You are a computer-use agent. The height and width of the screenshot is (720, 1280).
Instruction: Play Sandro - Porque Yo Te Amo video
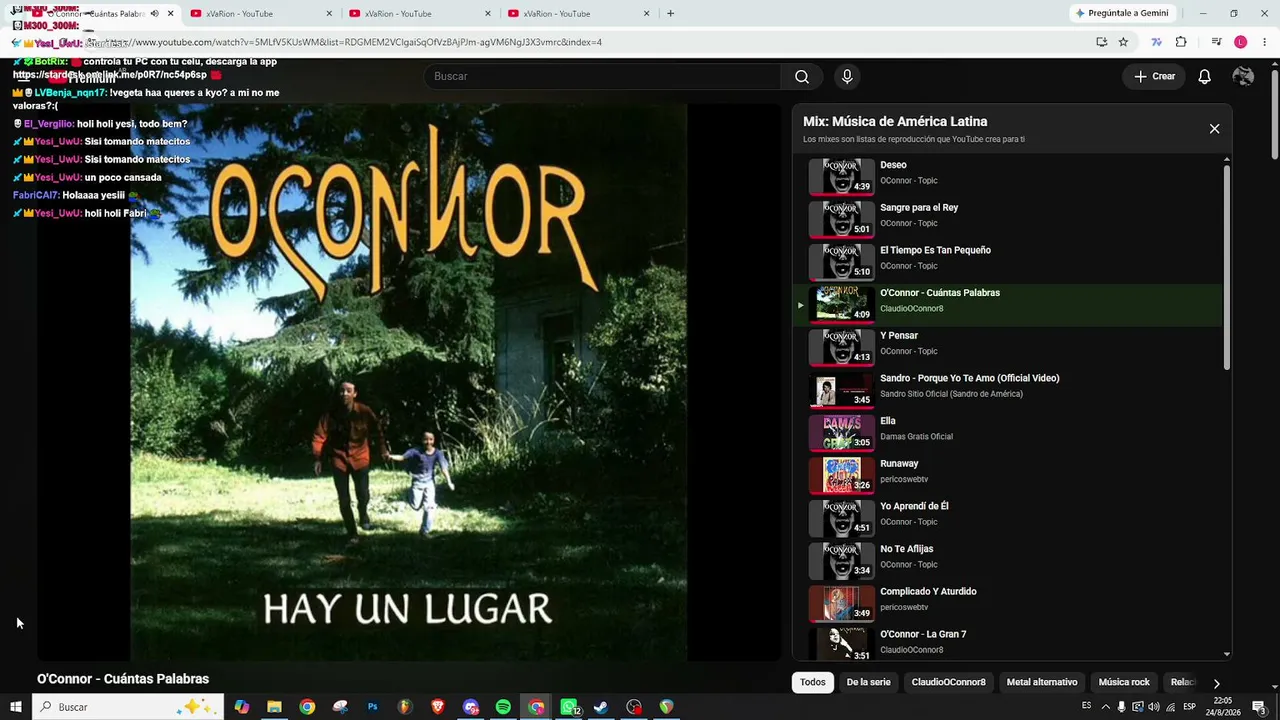(1008, 390)
